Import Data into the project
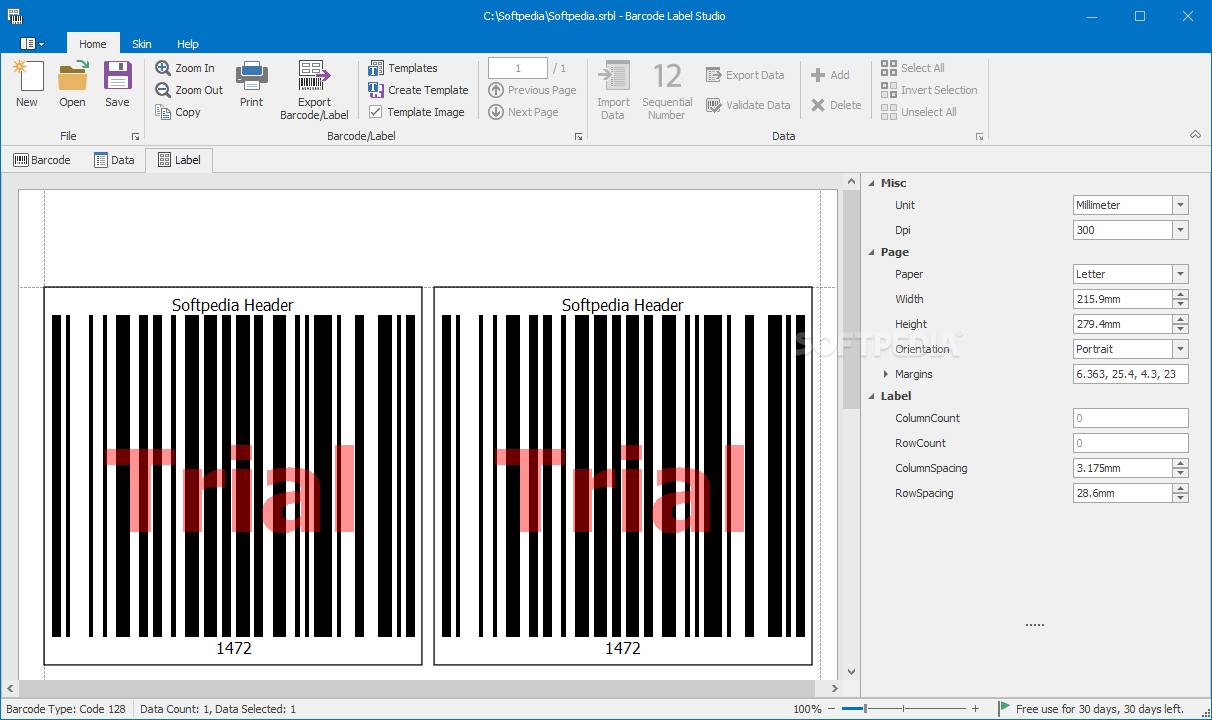1212x720 pixels. pyautogui.click(x=613, y=90)
